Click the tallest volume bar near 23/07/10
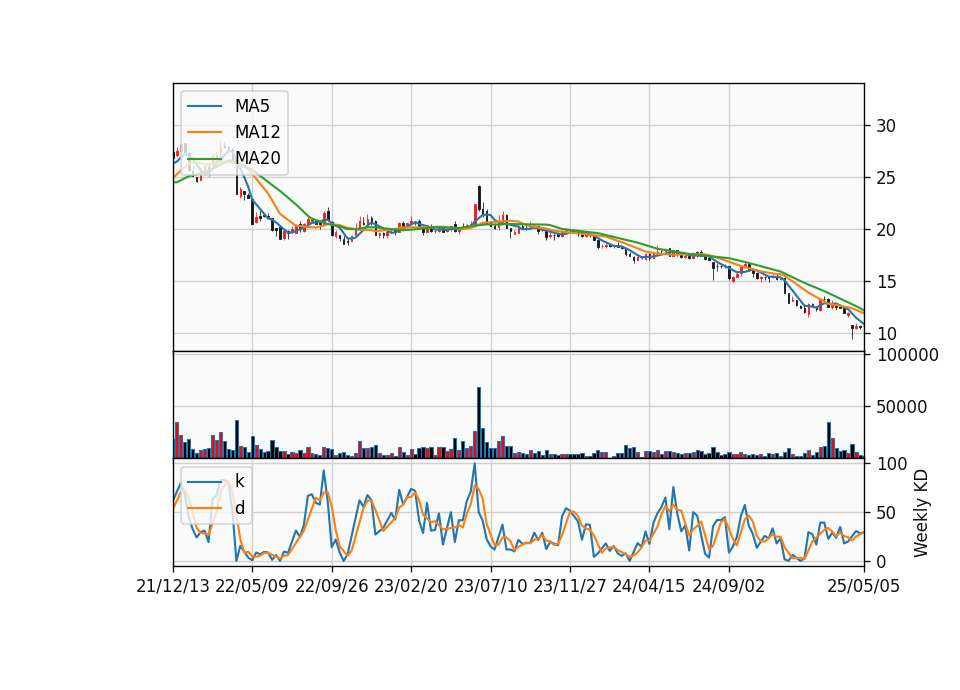Image resolution: width=960 pixels, height=690 pixels. 479,422
